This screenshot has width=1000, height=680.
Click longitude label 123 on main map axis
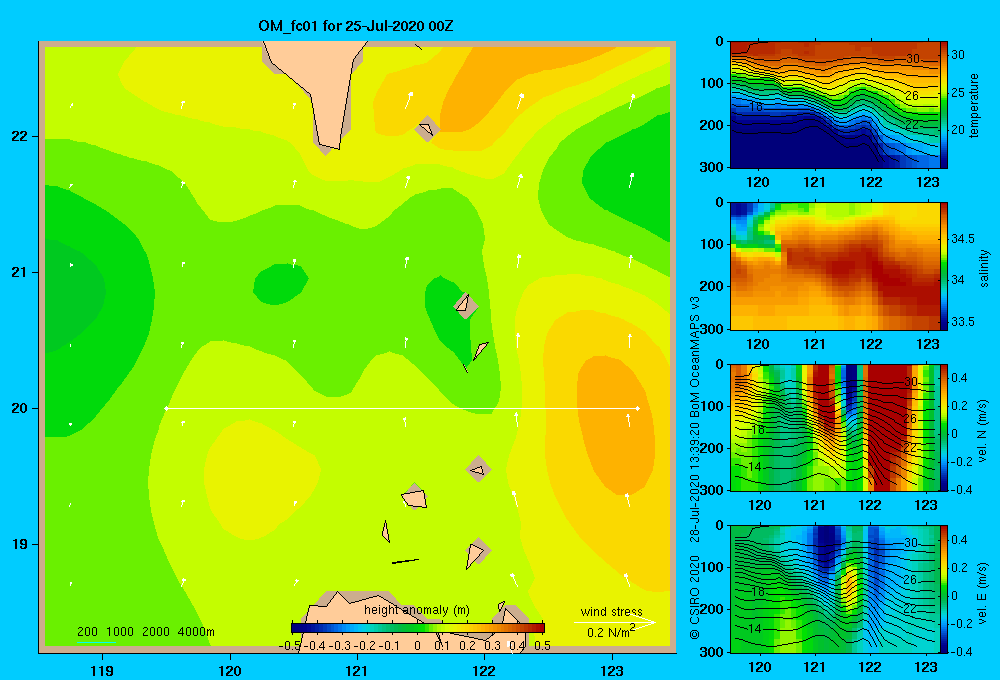point(612,670)
